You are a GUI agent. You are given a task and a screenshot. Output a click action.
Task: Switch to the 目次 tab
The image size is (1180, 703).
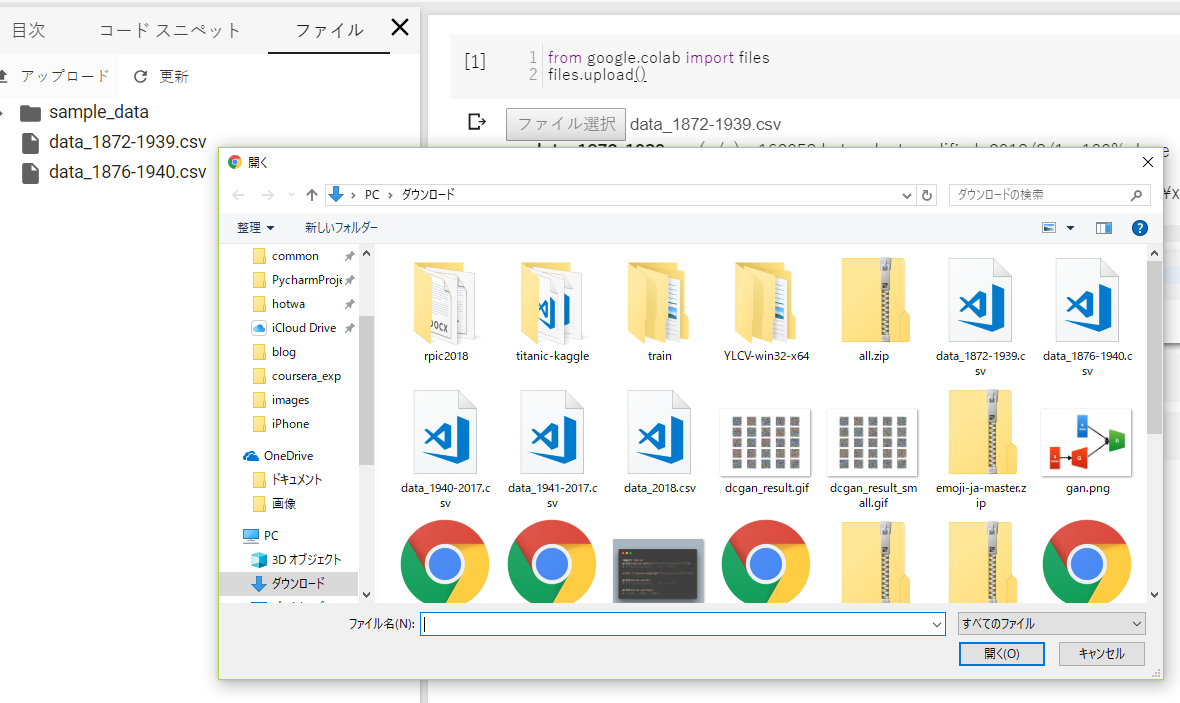28,30
